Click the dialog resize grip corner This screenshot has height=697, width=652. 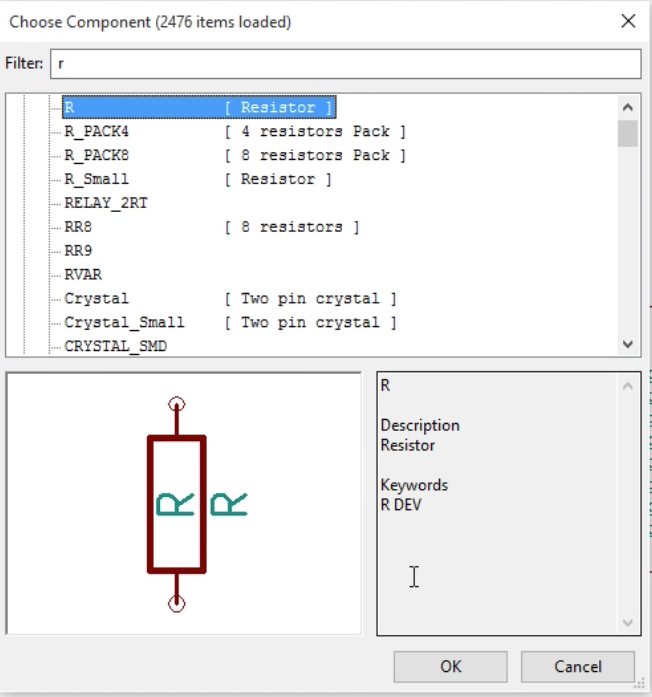pyautogui.click(x=639, y=683)
